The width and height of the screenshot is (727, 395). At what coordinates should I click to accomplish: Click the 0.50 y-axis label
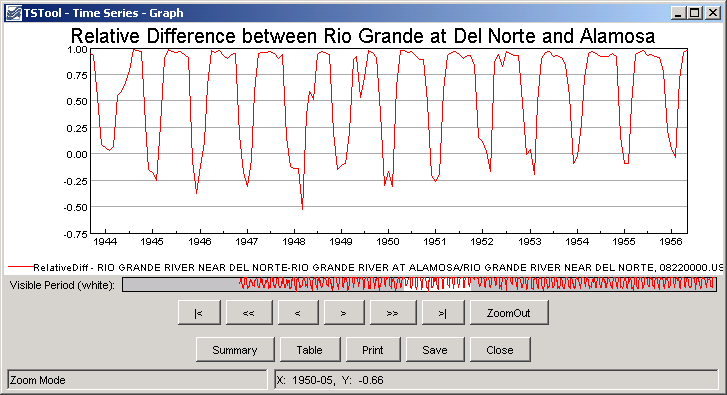coord(77,102)
